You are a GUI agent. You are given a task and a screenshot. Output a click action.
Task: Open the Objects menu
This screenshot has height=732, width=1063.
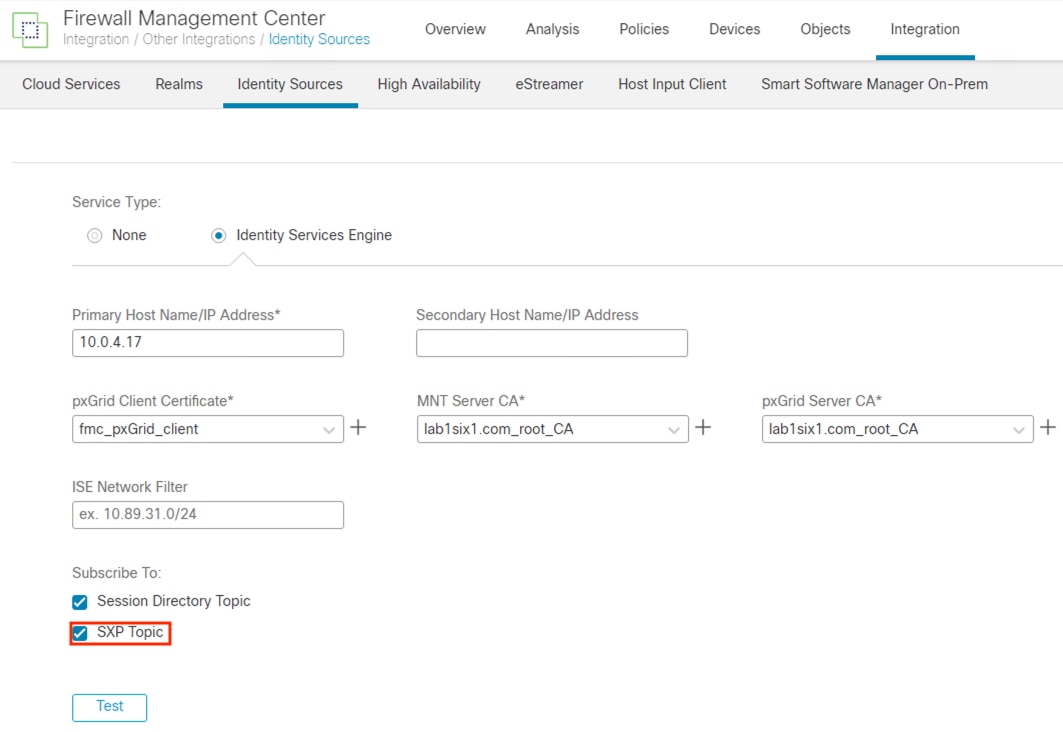825,29
